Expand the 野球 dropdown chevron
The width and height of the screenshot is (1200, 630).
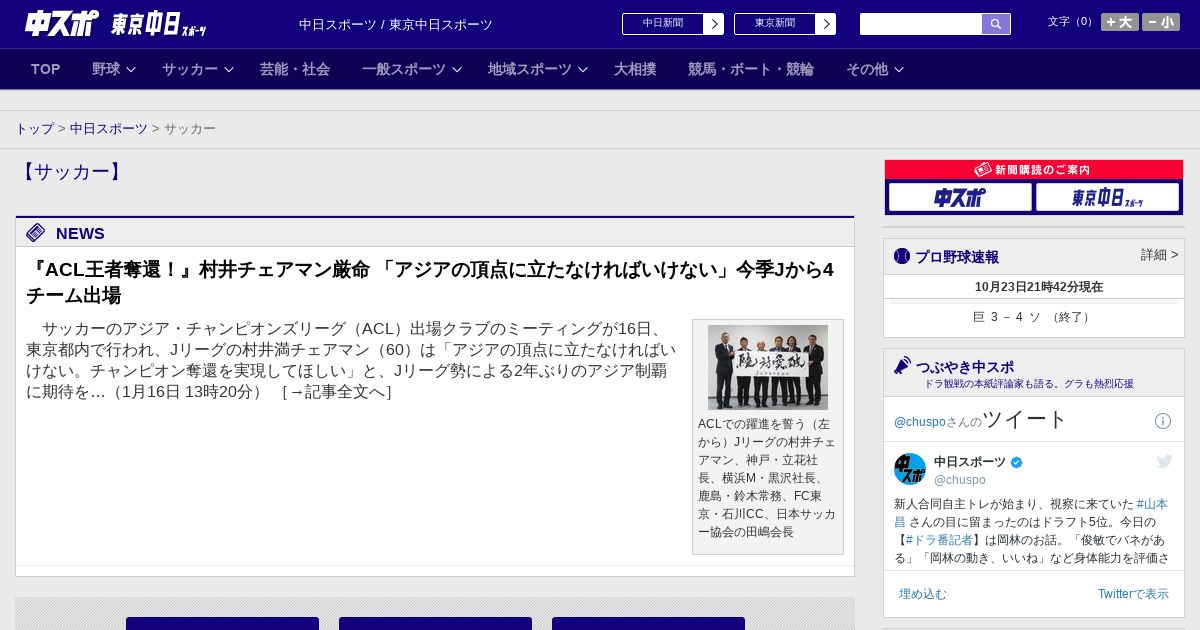(x=131, y=70)
